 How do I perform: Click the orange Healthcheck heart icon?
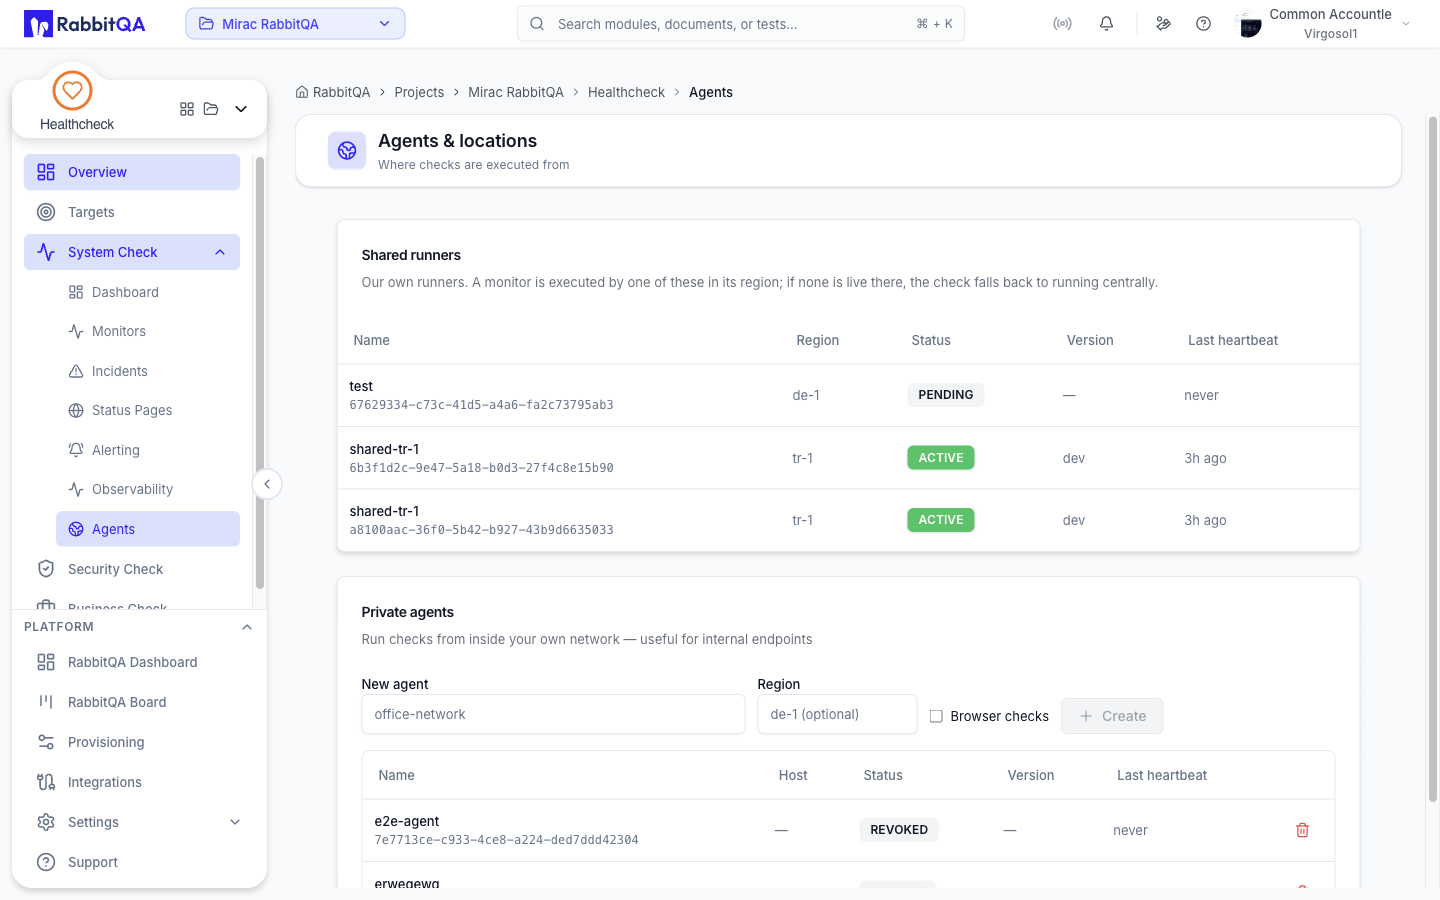pos(72,91)
